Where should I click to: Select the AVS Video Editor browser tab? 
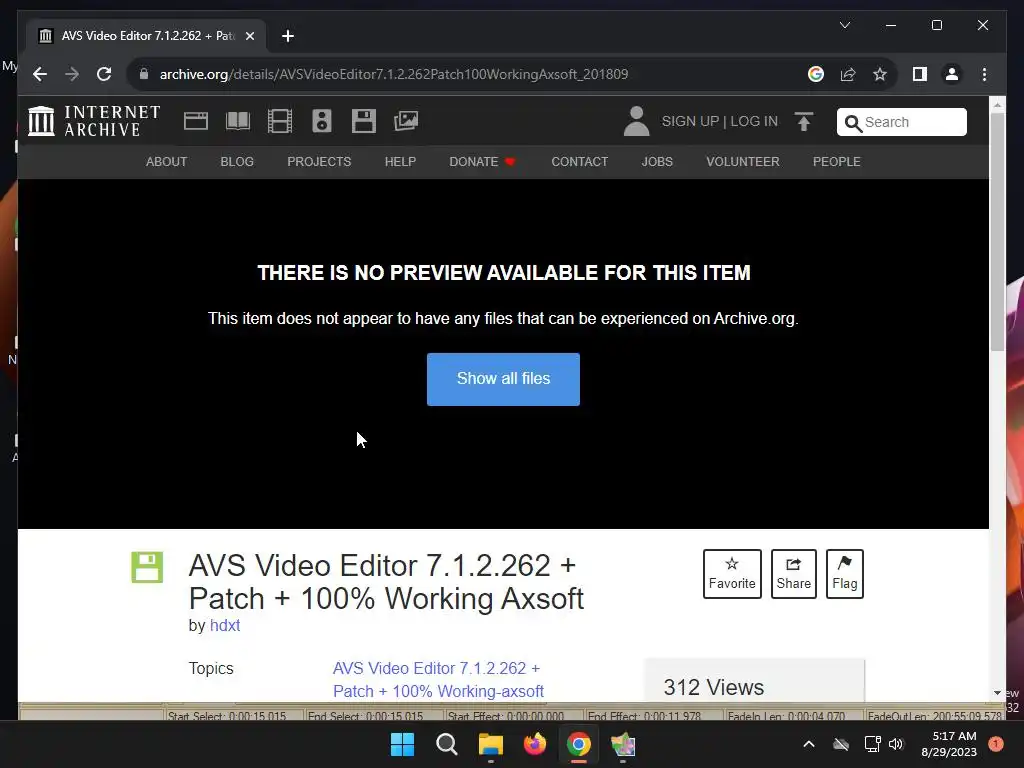click(146, 36)
